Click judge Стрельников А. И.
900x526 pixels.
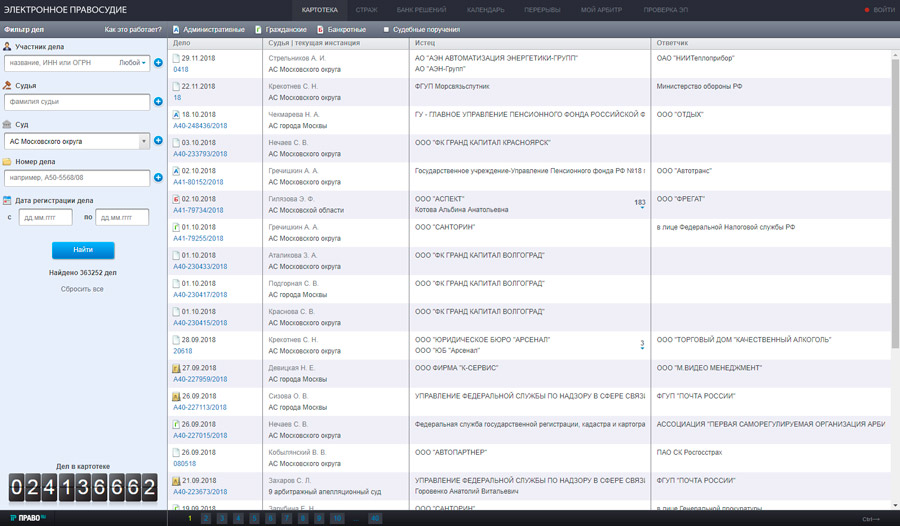pyautogui.click(x=297, y=58)
